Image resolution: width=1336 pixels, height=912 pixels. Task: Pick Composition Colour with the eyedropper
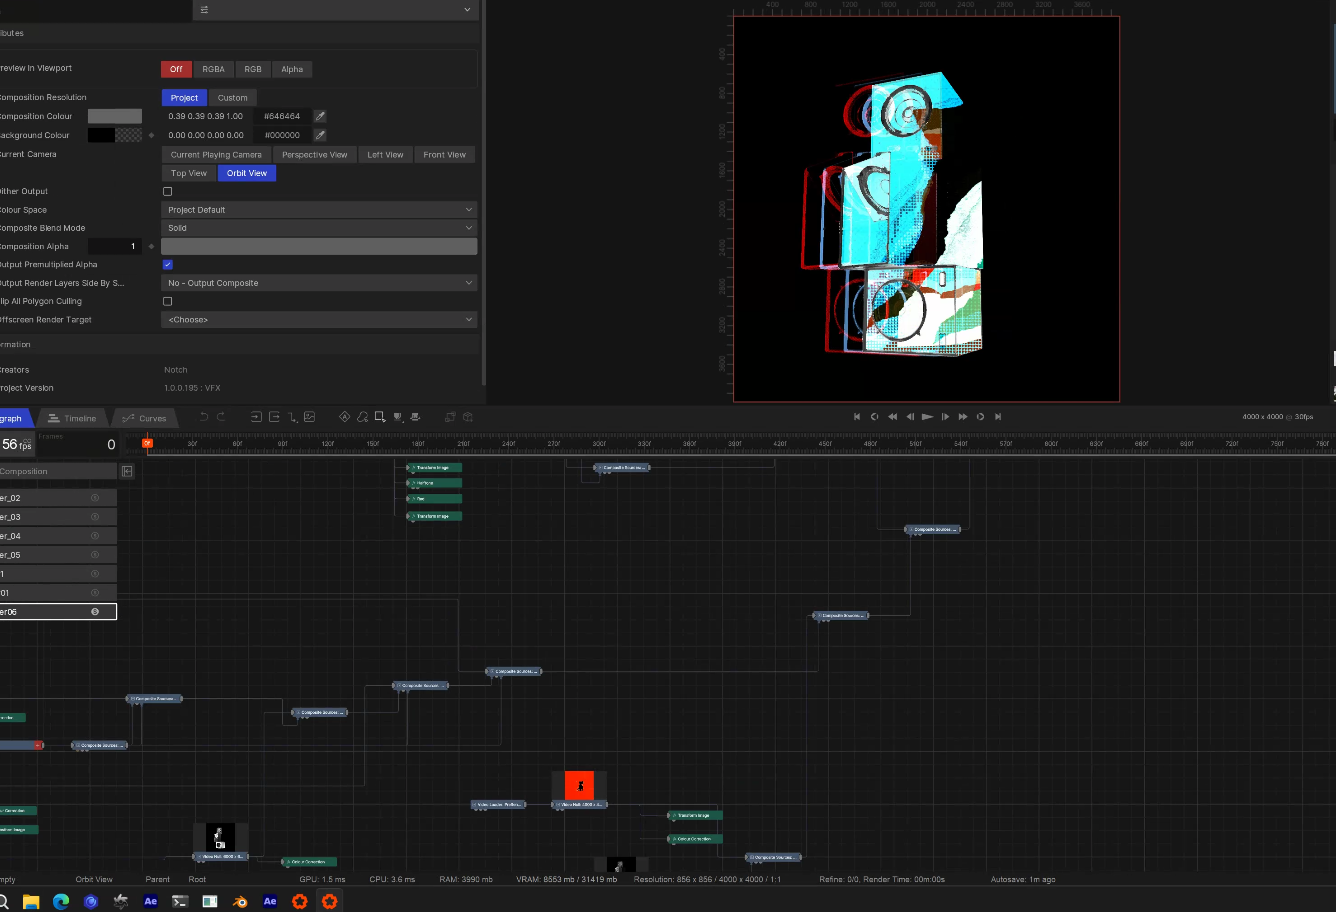coord(320,116)
